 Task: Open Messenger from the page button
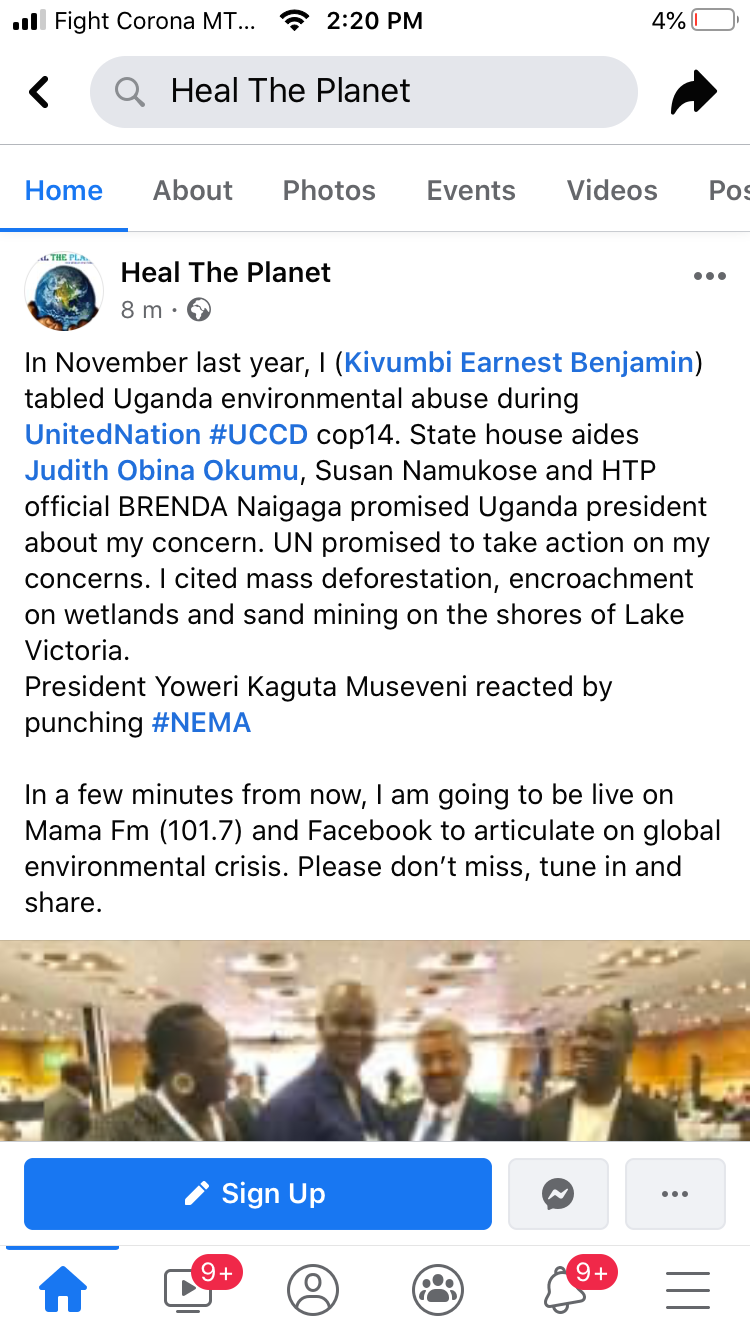tap(558, 1193)
